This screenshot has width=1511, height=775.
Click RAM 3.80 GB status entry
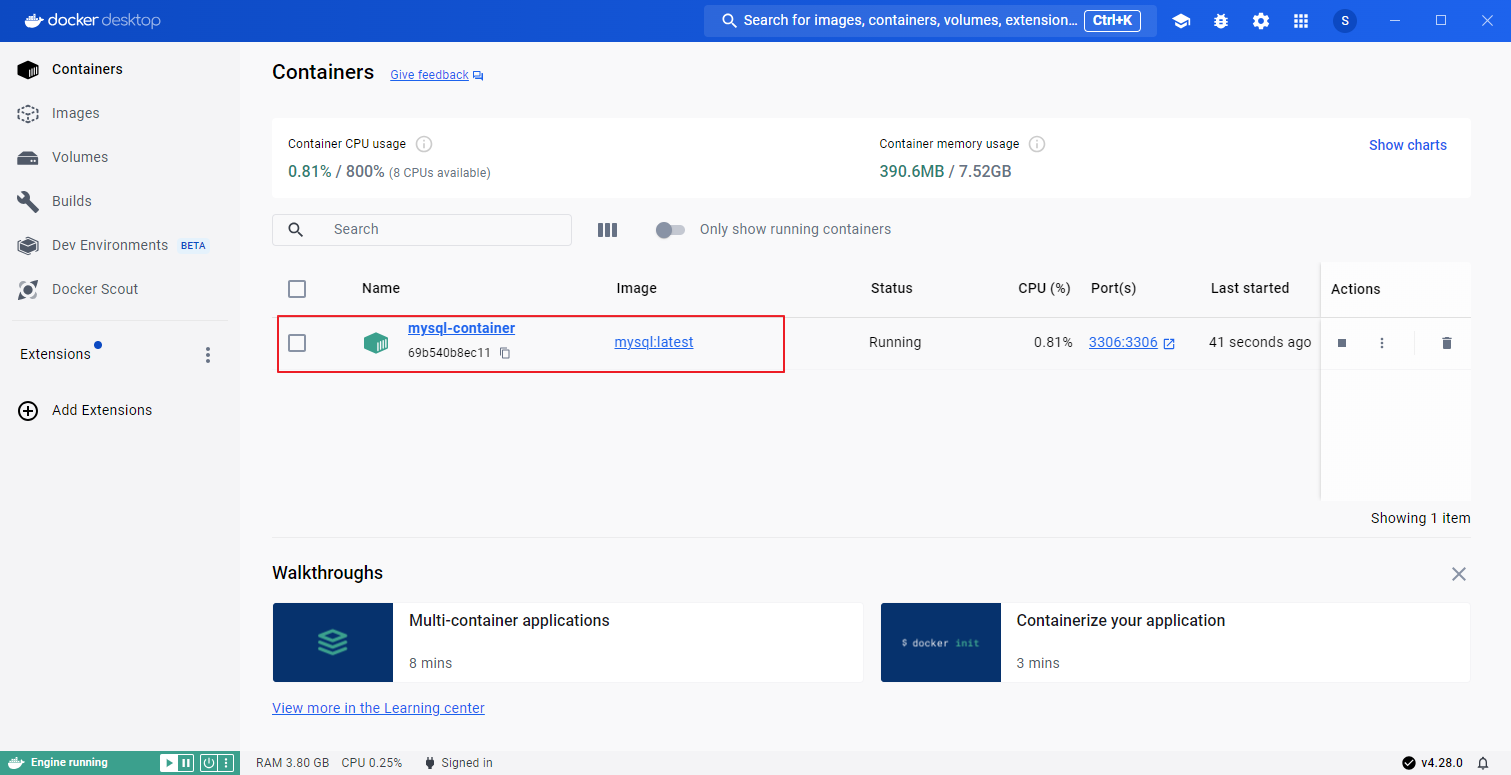coord(292,763)
